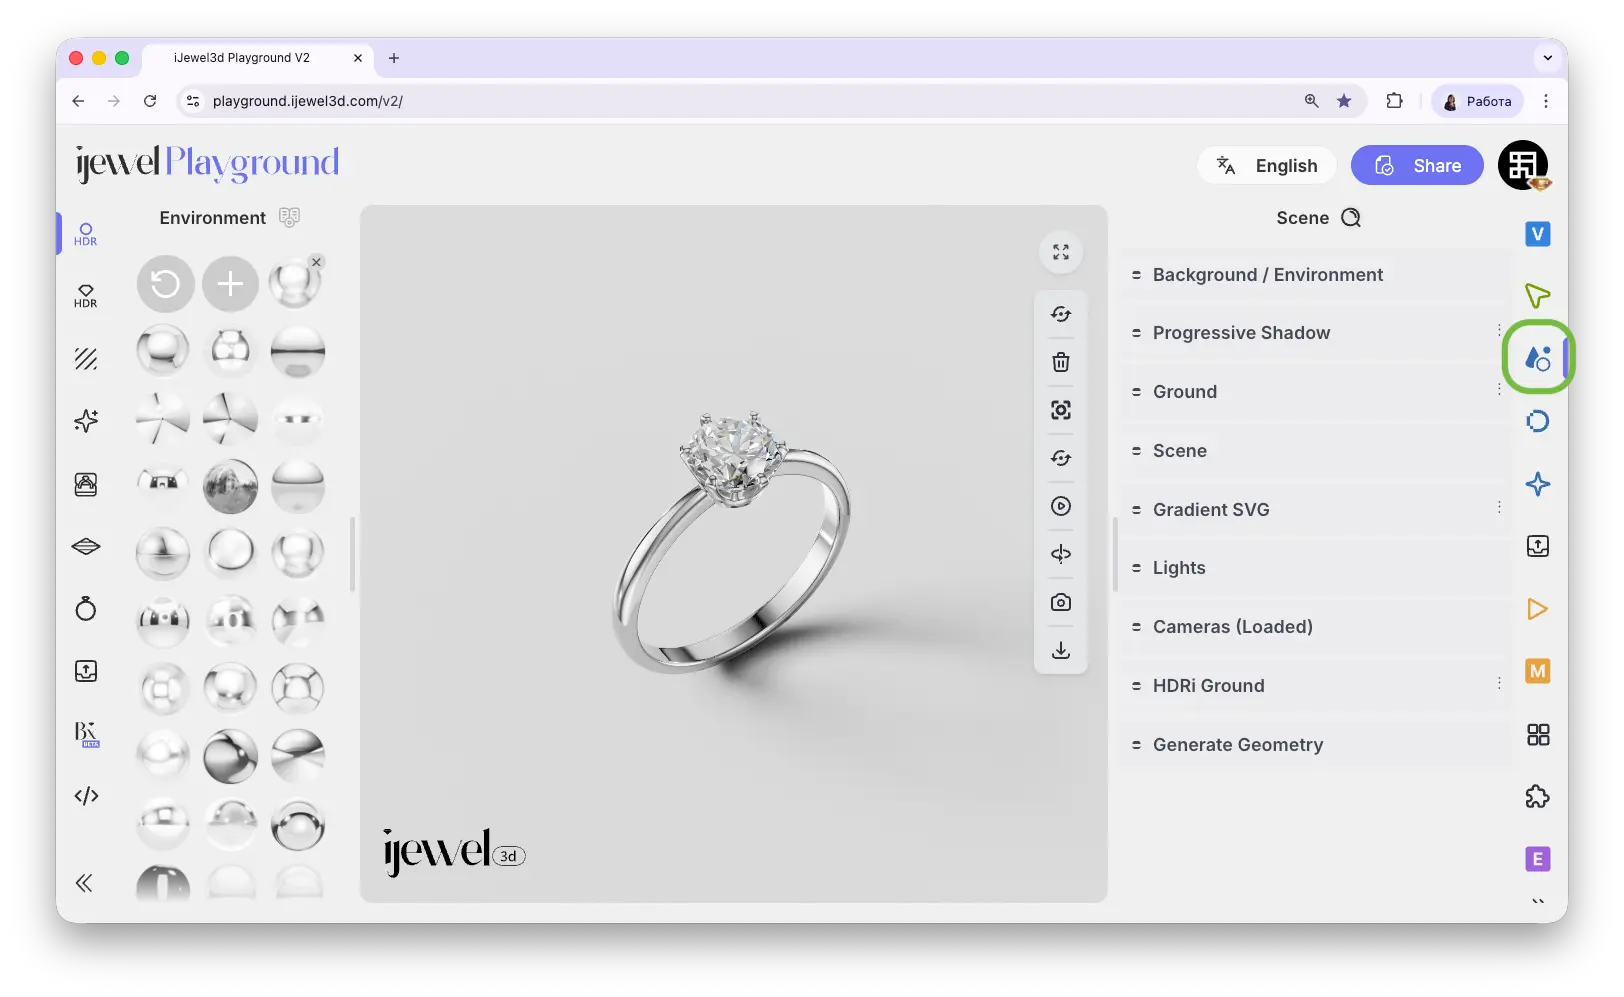Click the circled play icon in viewer toolbar
The image size is (1624, 997).
tap(1061, 506)
